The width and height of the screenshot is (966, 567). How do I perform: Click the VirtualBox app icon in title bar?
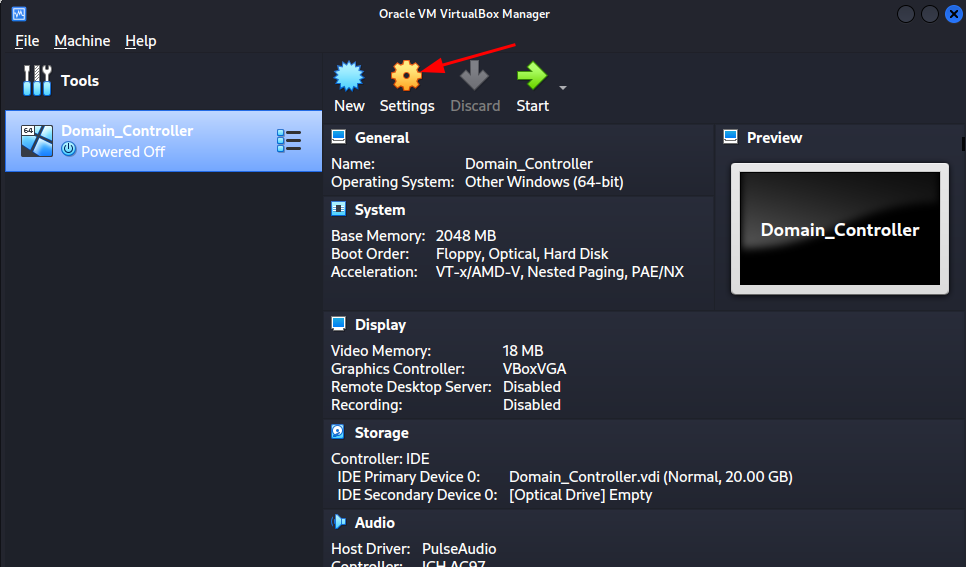[19, 14]
